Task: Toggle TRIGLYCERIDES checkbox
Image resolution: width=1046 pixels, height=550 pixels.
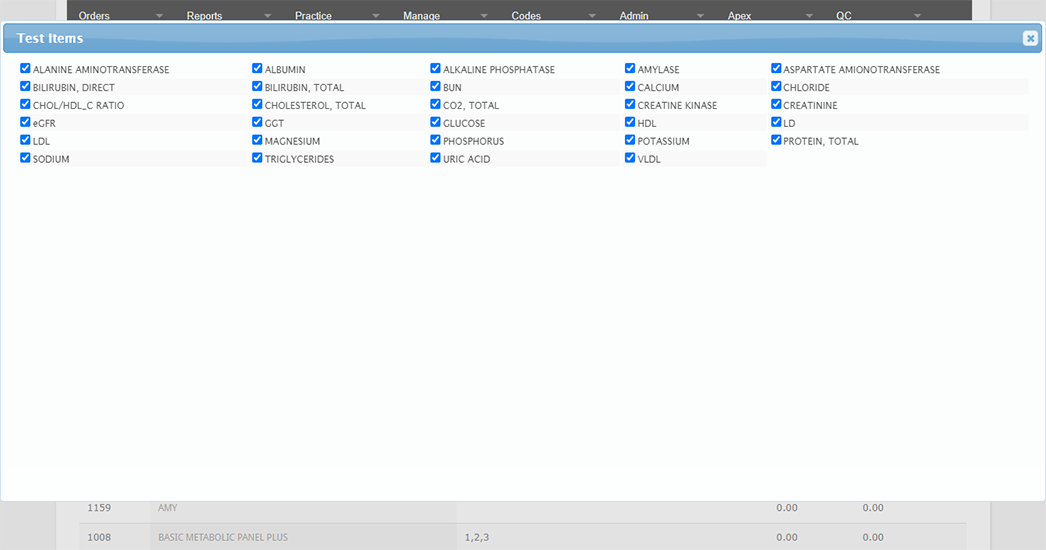Action: (x=257, y=158)
